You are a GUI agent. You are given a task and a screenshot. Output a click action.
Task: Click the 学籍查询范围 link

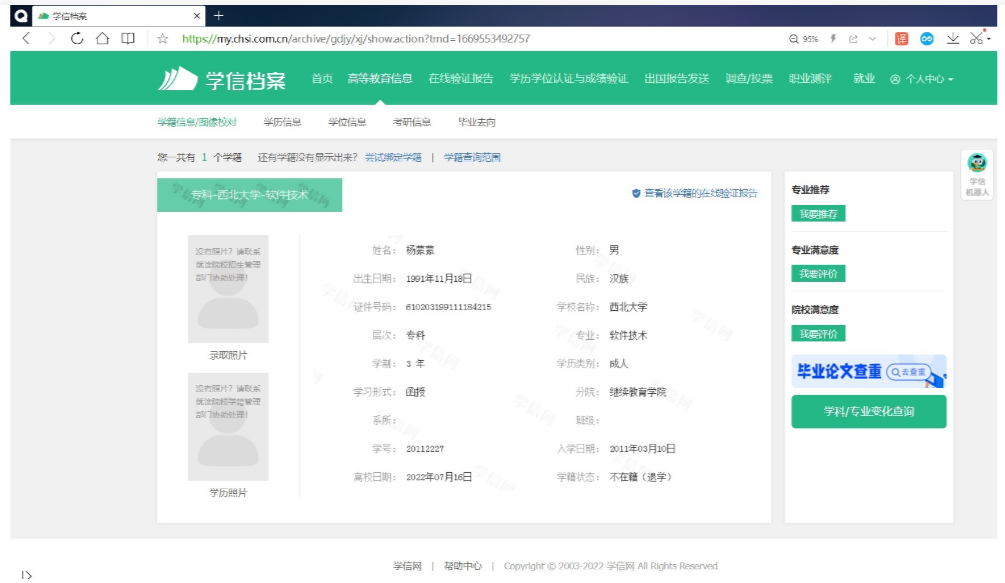[x=472, y=158]
